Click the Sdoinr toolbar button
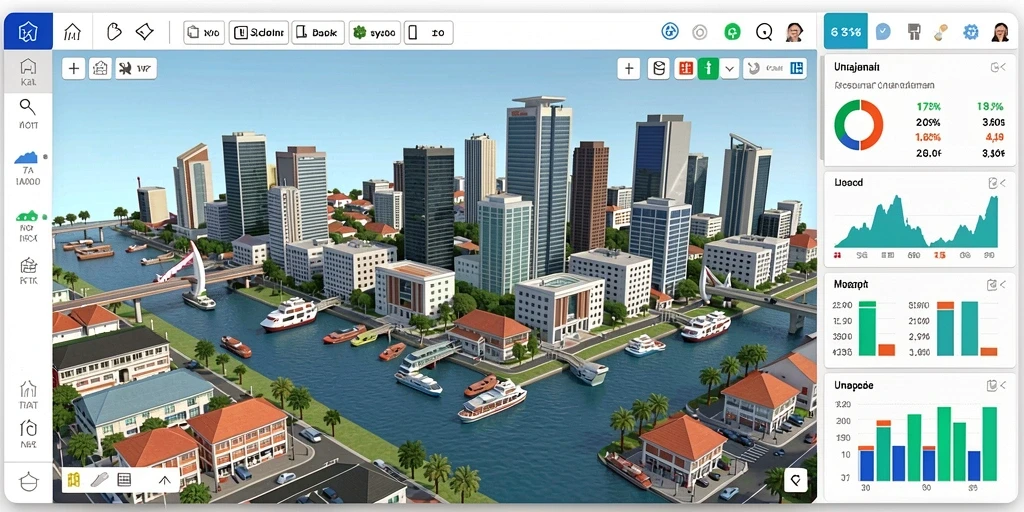 tap(259, 32)
